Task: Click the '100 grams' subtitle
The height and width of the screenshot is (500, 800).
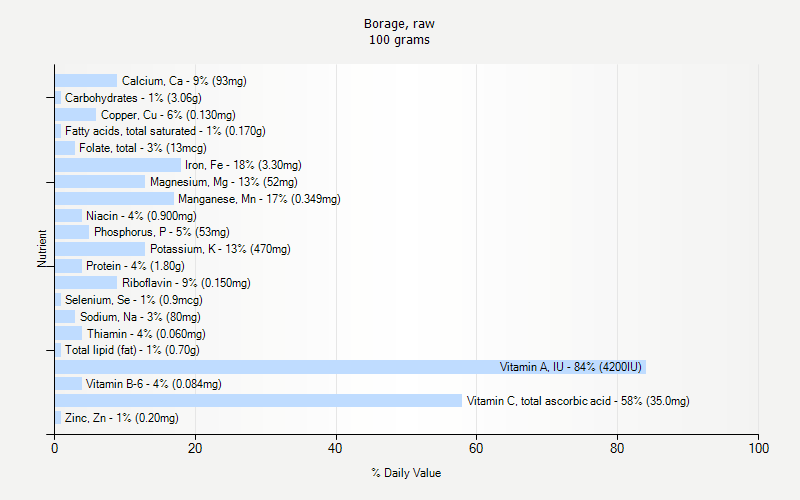Action: pos(399,40)
